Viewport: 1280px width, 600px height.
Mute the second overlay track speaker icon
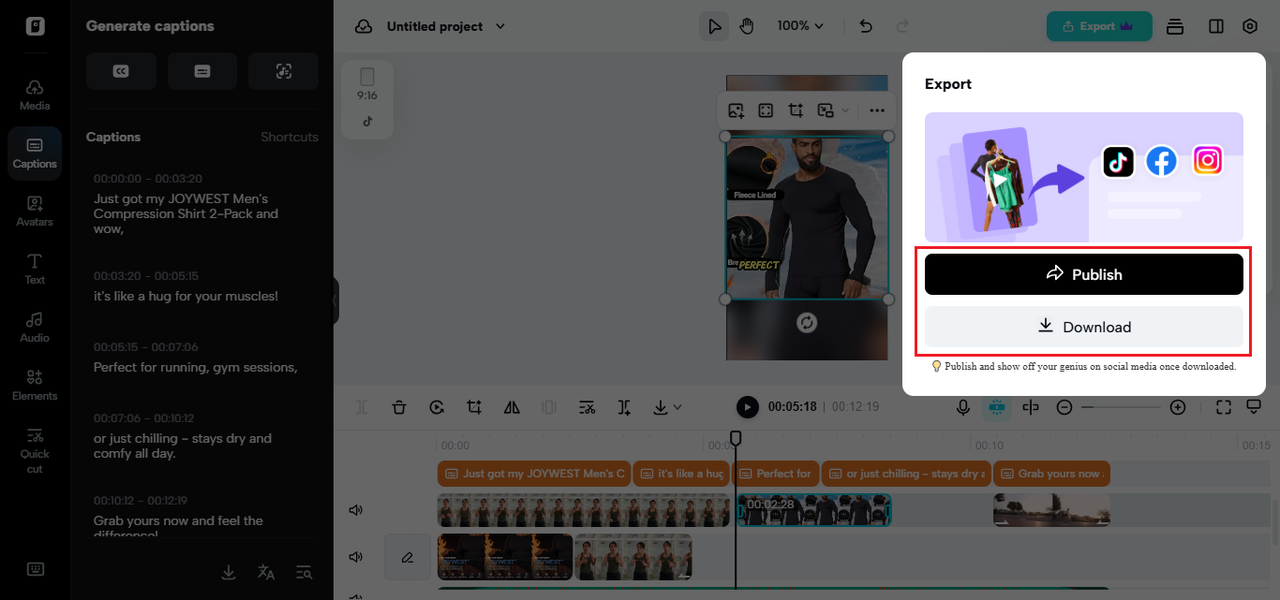355,556
